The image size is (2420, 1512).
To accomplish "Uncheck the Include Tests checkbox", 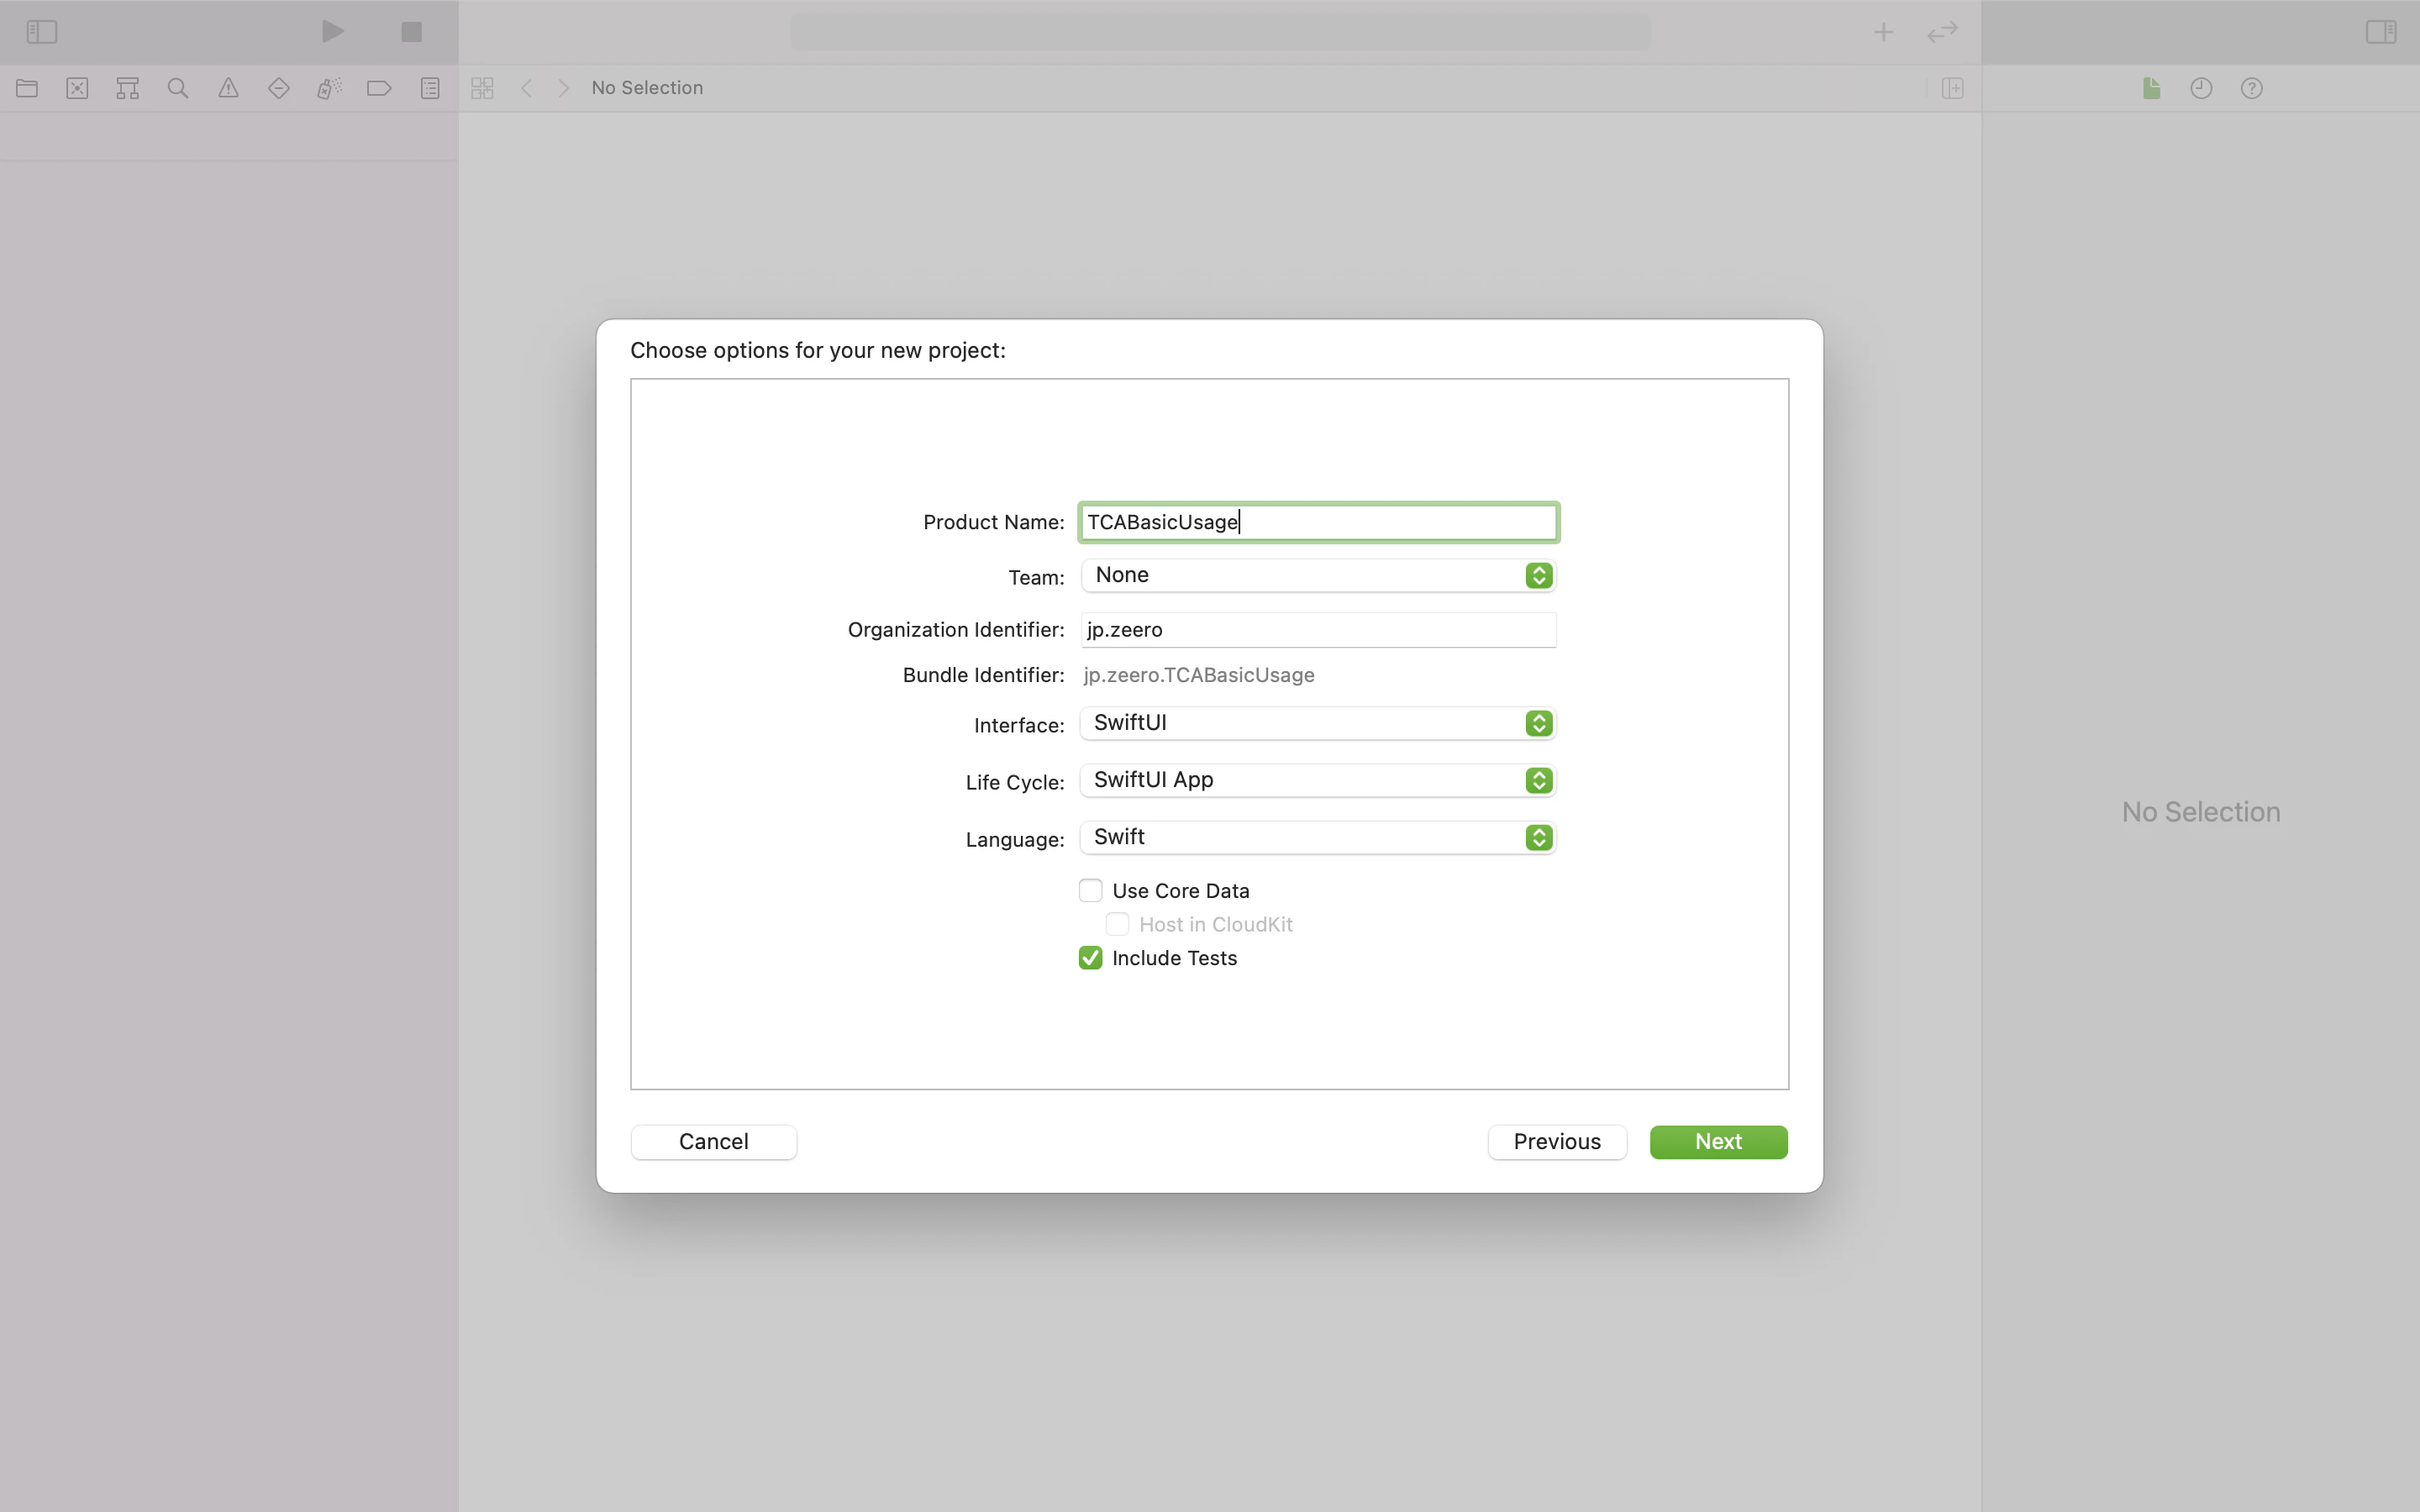I will pos(1090,958).
